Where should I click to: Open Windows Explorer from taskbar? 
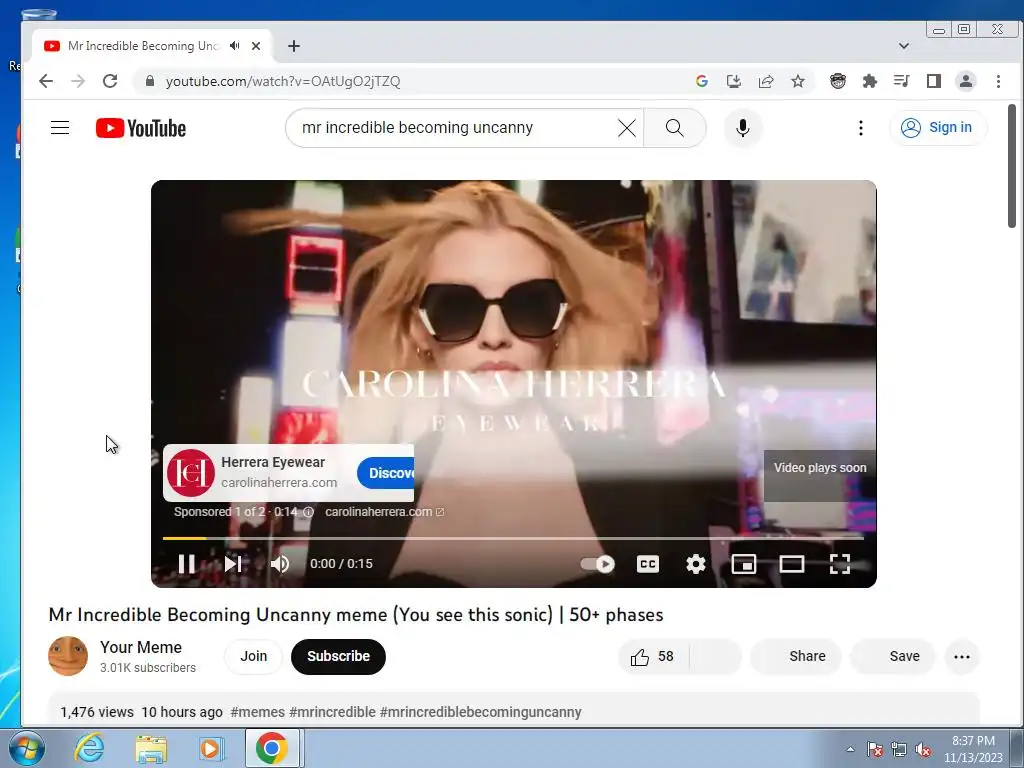click(151, 748)
